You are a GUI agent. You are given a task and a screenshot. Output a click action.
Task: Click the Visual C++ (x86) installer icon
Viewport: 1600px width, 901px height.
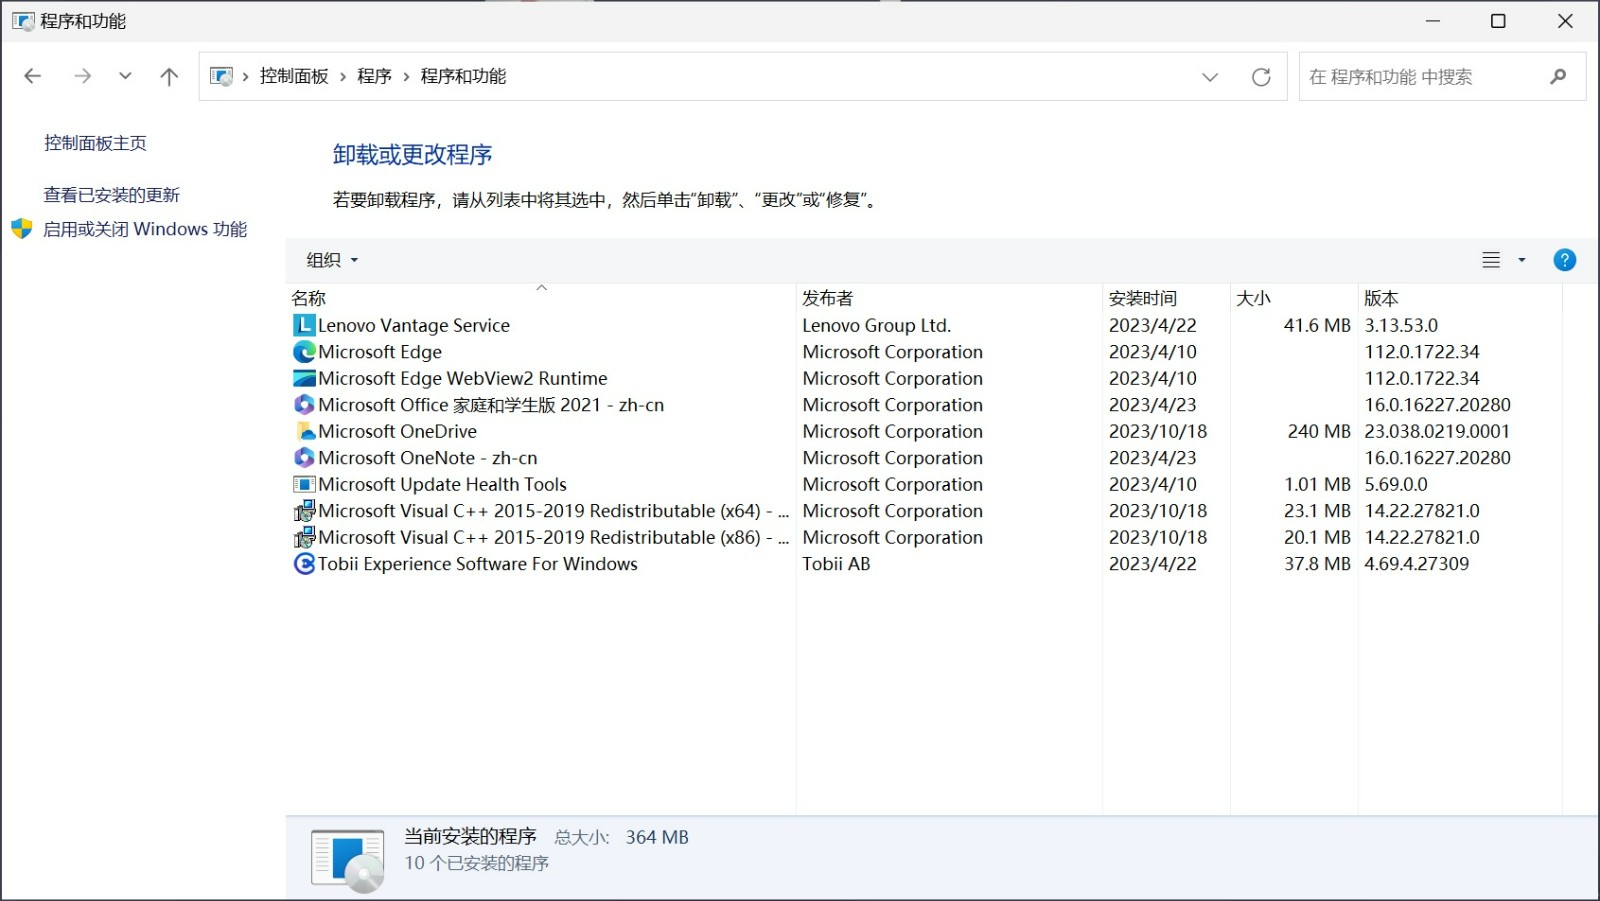[304, 537]
